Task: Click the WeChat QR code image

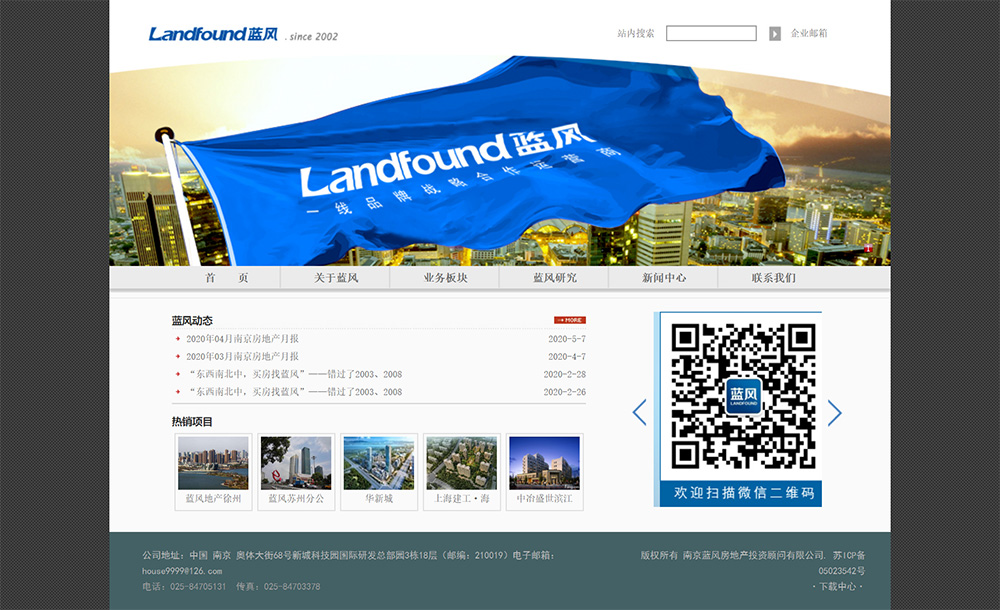Action: (743, 395)
